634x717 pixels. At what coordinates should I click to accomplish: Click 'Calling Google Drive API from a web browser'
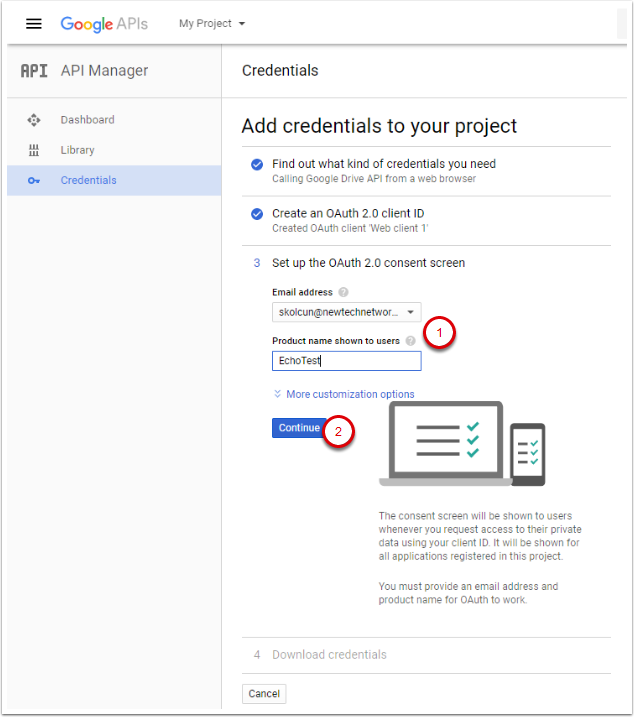(x=374, y=179)
